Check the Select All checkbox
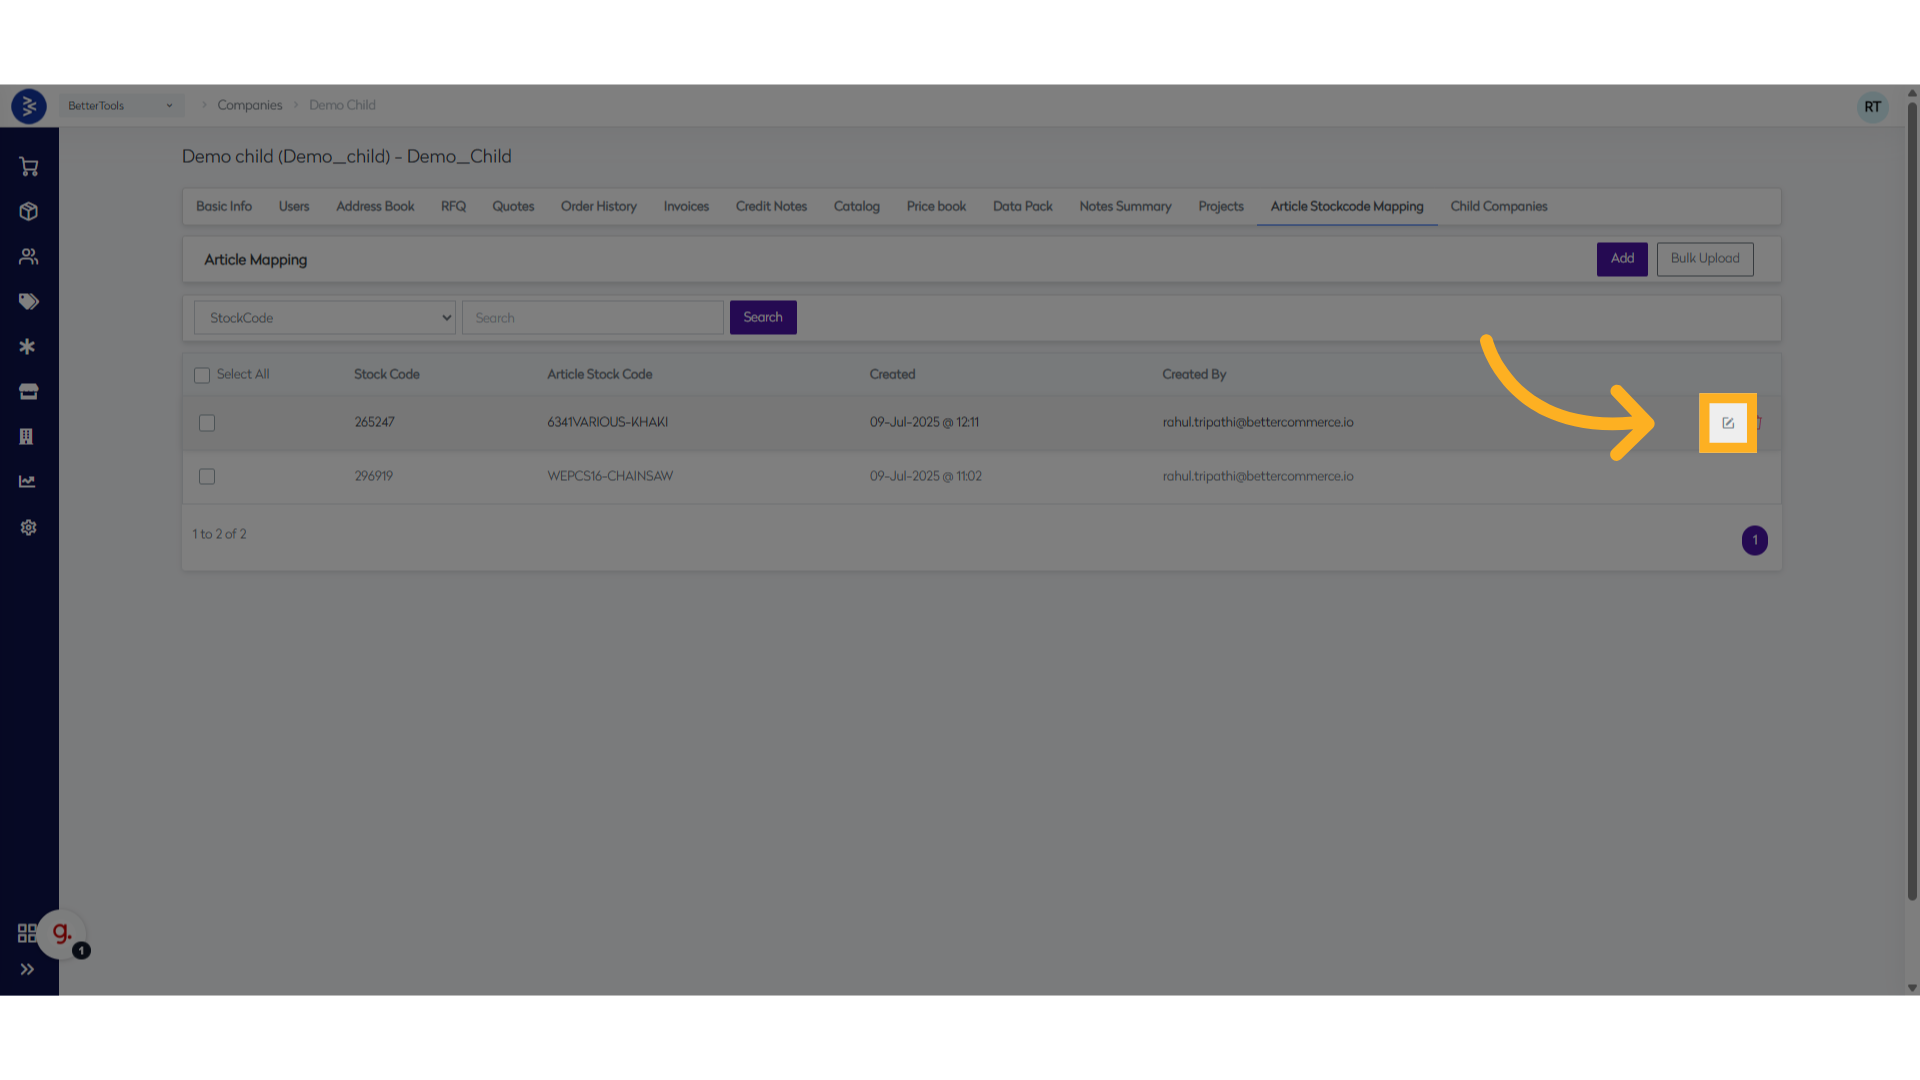 click(x=202, y=375)
